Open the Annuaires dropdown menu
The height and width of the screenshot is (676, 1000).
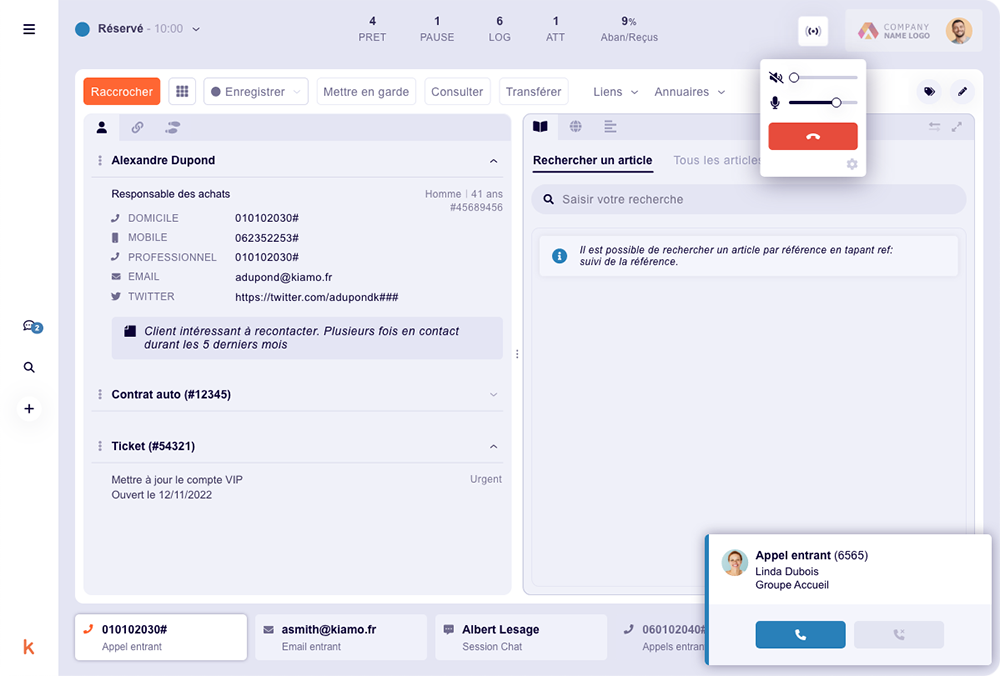pyautogui.click(x=689, y=92)
